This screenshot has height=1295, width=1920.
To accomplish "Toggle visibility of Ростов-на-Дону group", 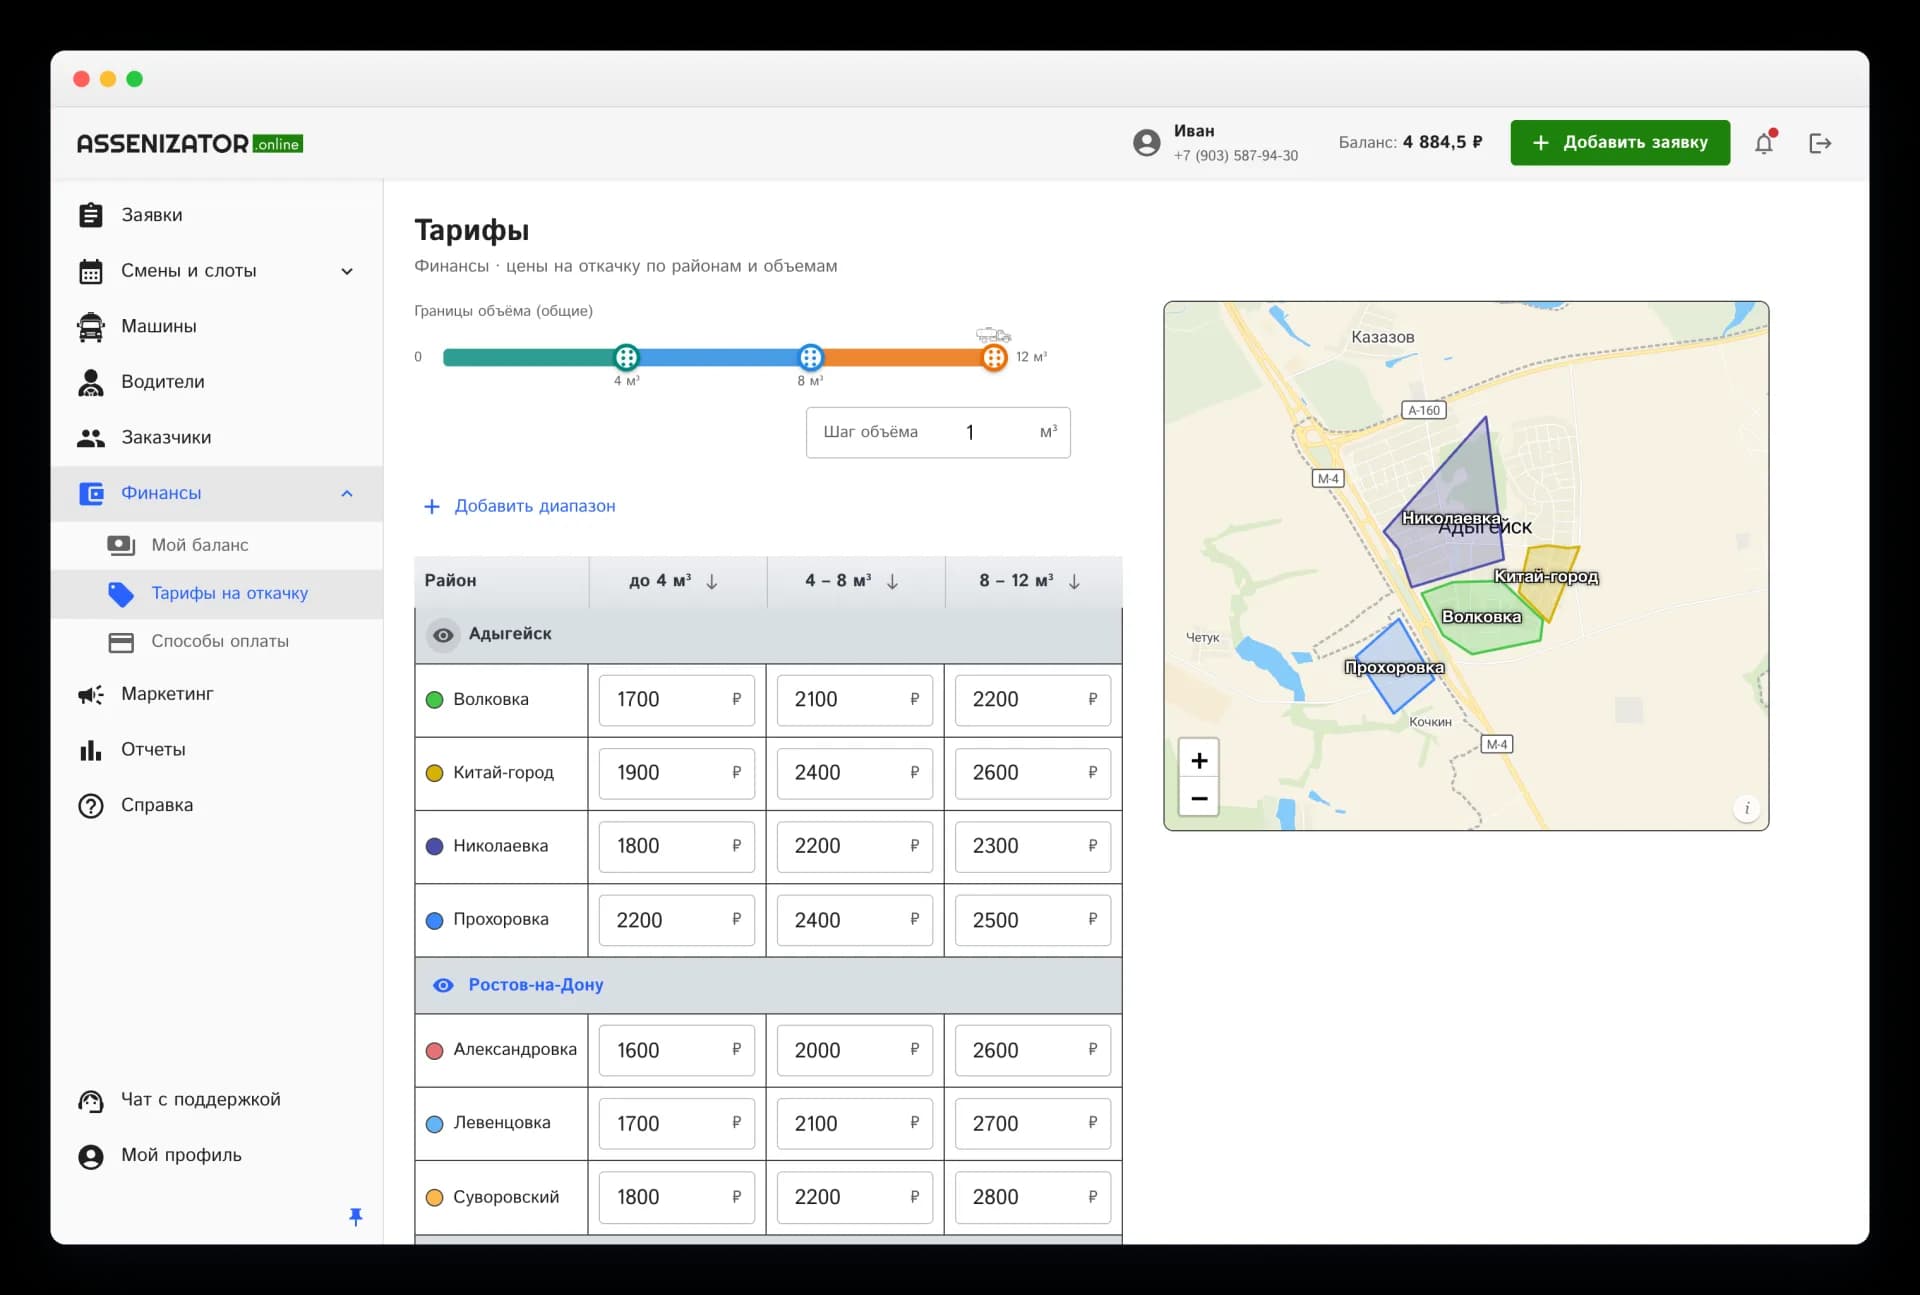I will [443, 985].
